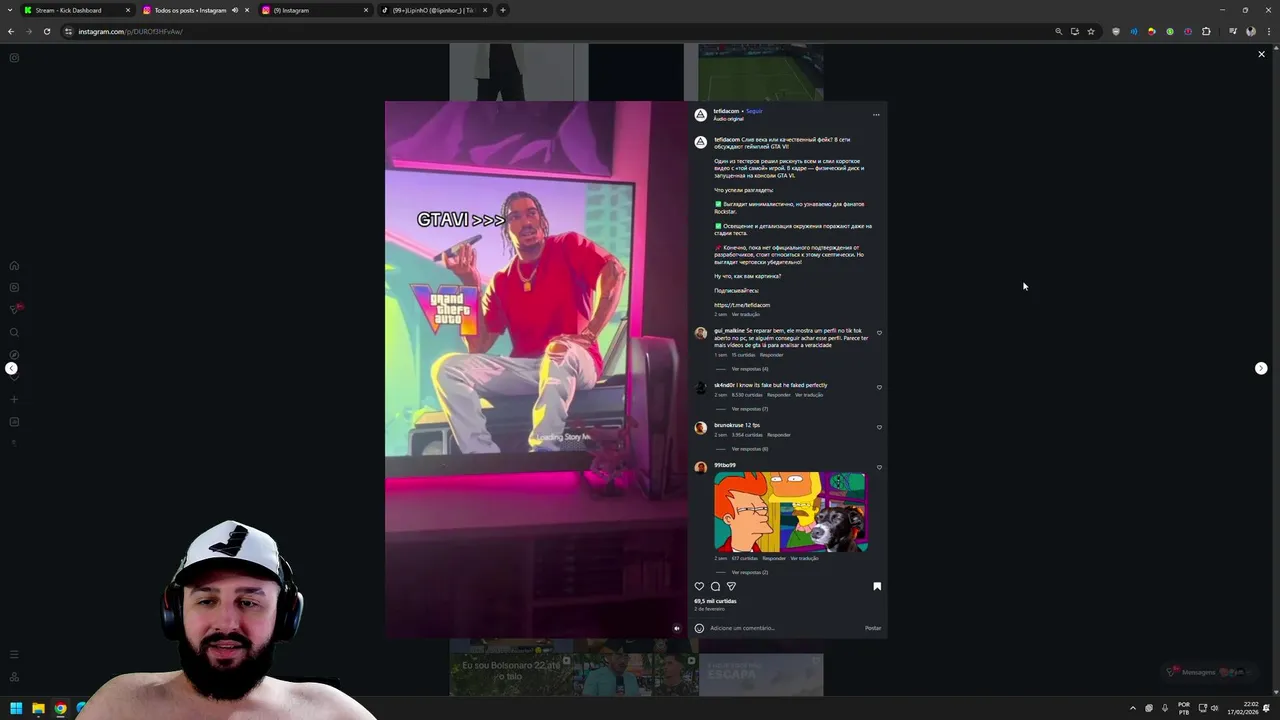Open emoji picker in comment box
This screenshot has height=720, width=1280.
point(699,628)
